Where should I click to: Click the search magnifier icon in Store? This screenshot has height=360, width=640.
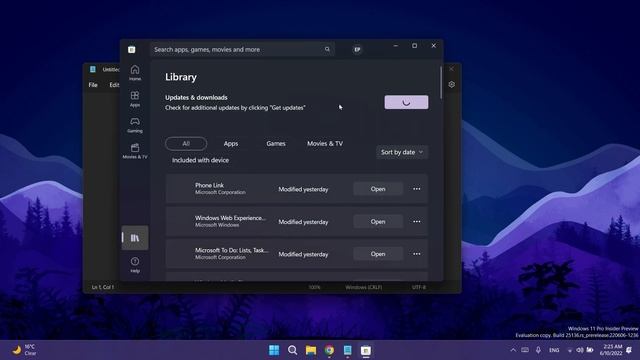pos(327,49)
